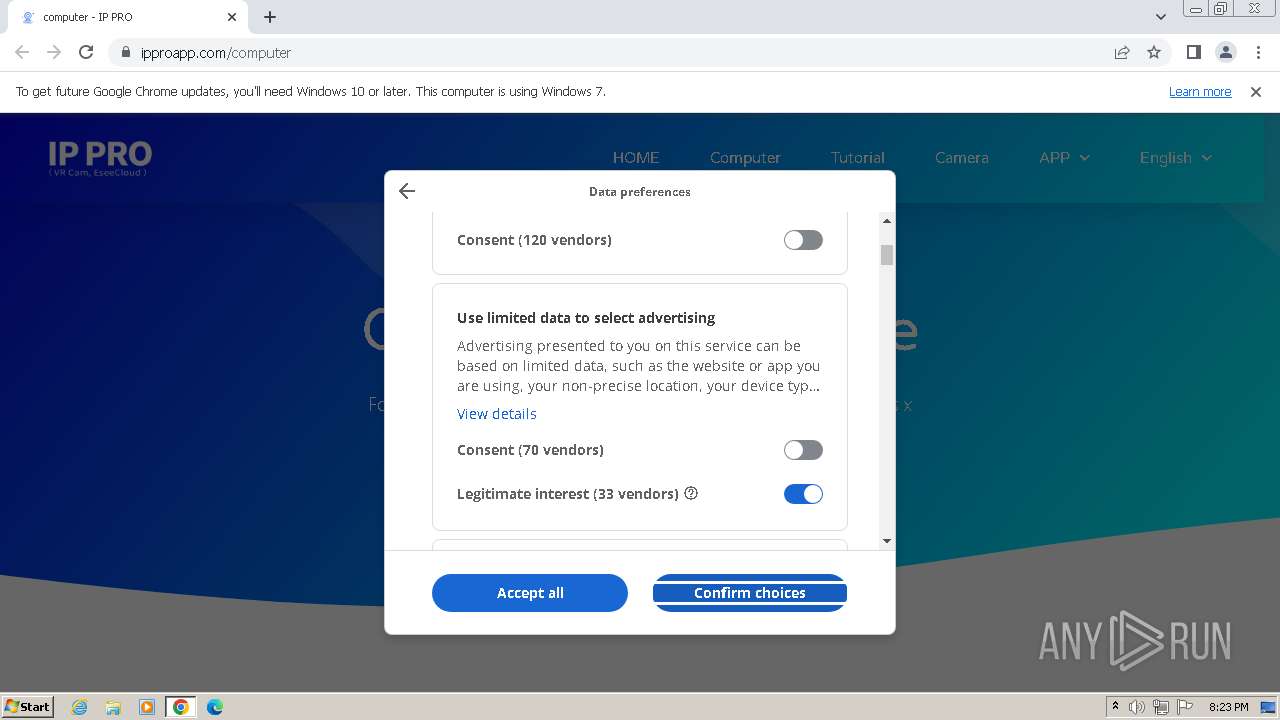Open Chrome profile avatar
Screen dimensions: 1280x720
(x=1226, y=52)
